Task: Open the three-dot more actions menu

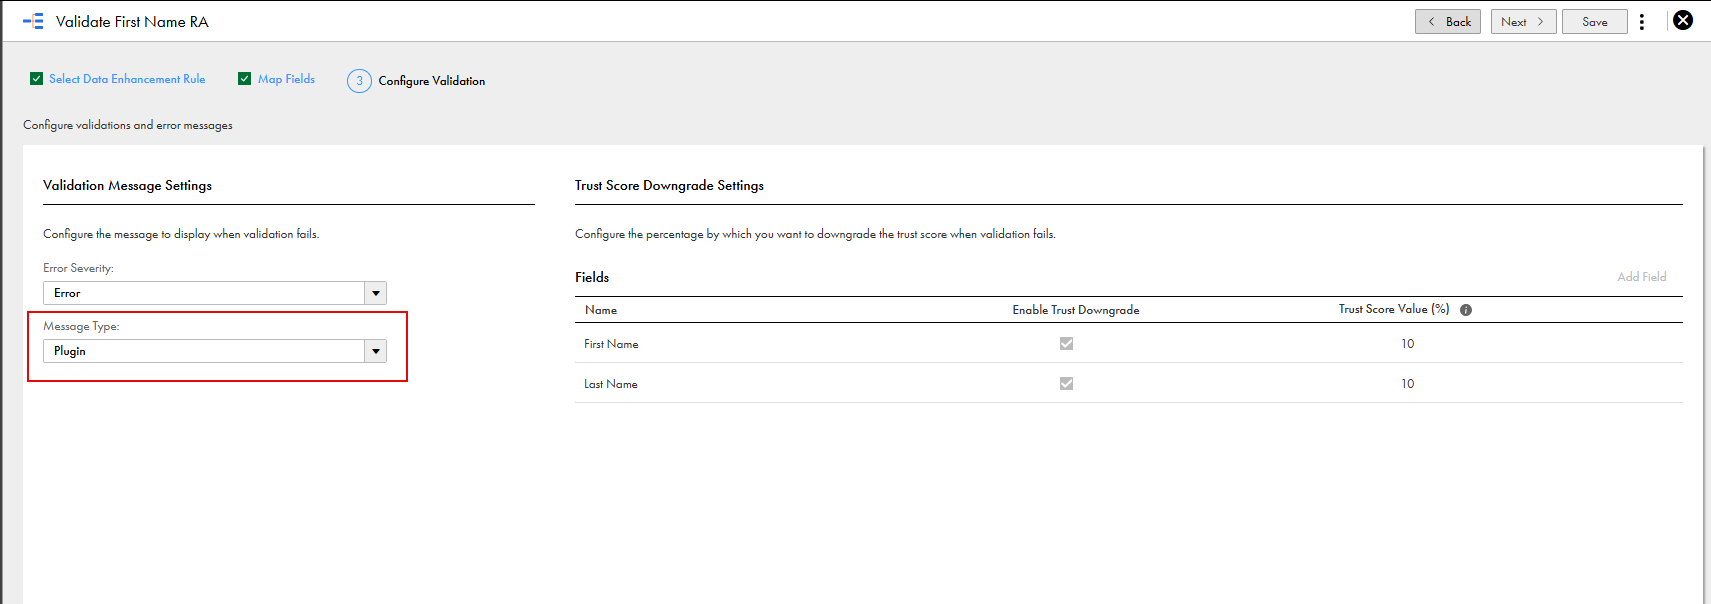Action: [1642, 21]
